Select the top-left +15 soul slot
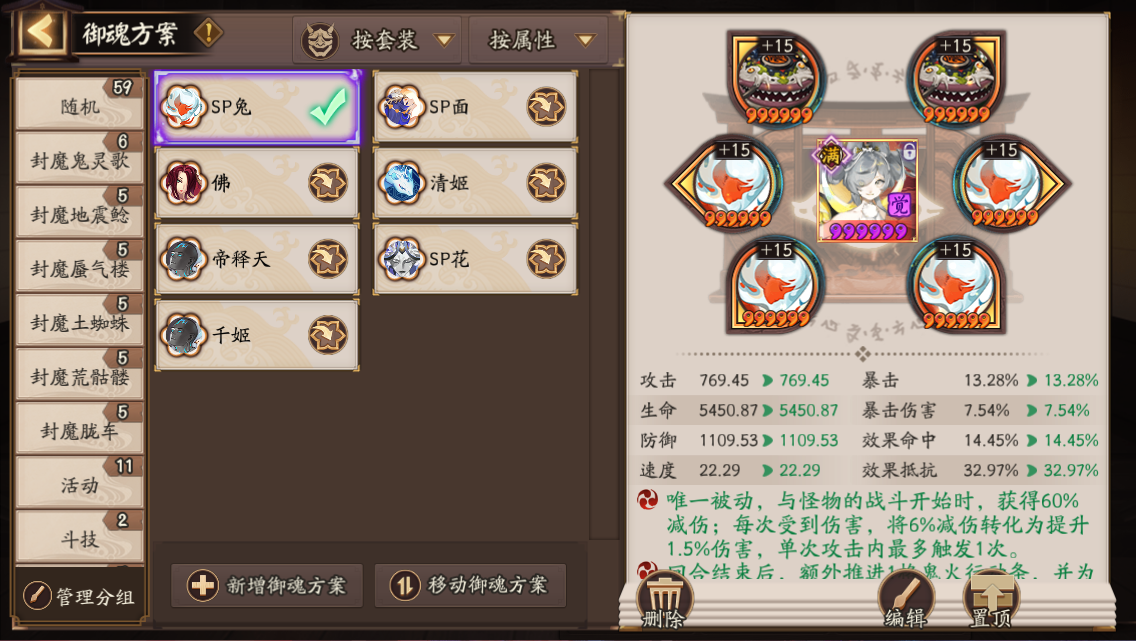This screenshot has width=1136, height=641. (777, 78)
